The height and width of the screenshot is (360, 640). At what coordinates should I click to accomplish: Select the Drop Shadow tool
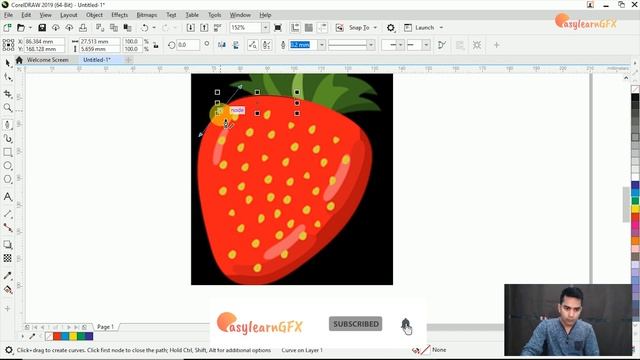[x=7, y=245]
